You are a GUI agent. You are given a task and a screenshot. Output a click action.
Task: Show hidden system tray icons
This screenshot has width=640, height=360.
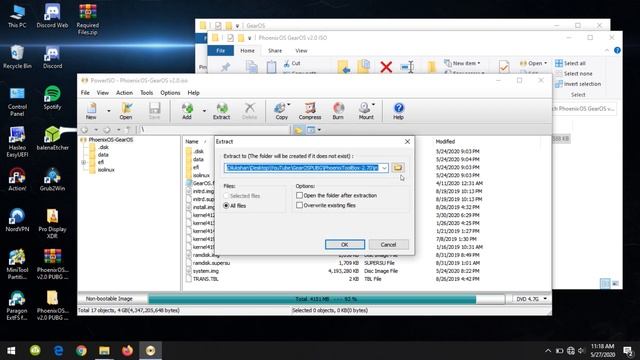pos(548,350)
